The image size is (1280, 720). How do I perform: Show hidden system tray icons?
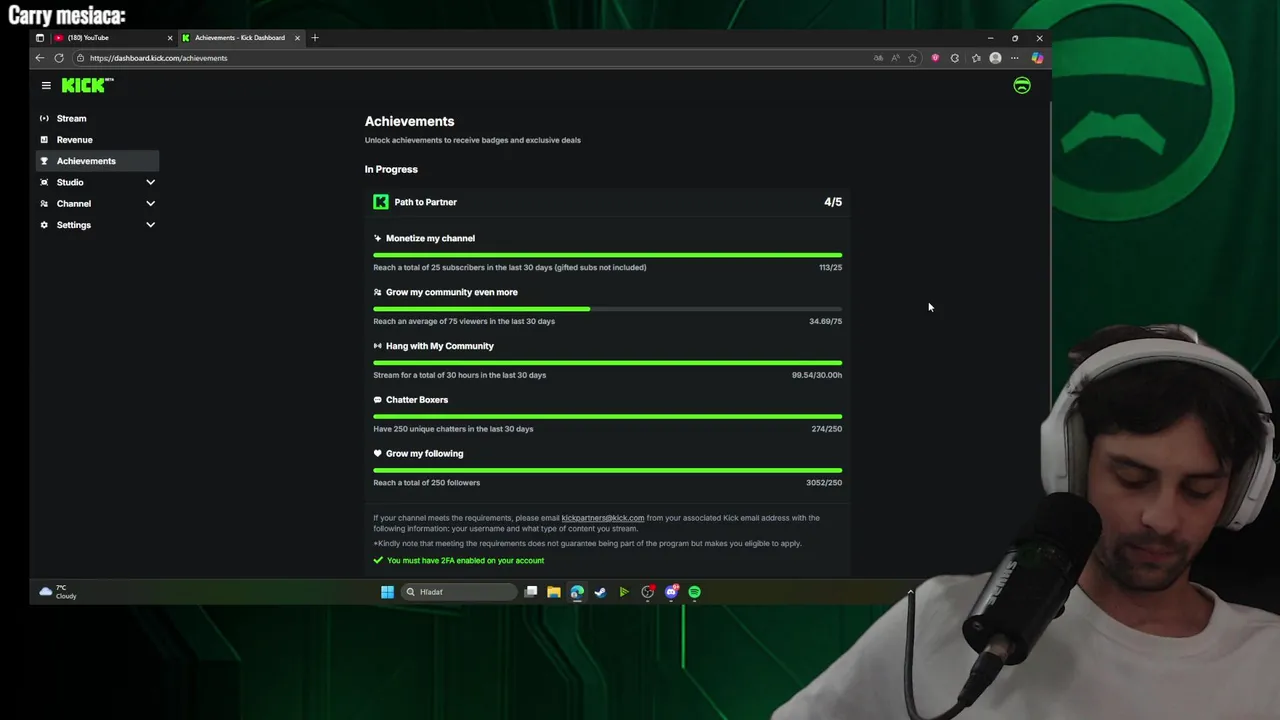[910, 592]
